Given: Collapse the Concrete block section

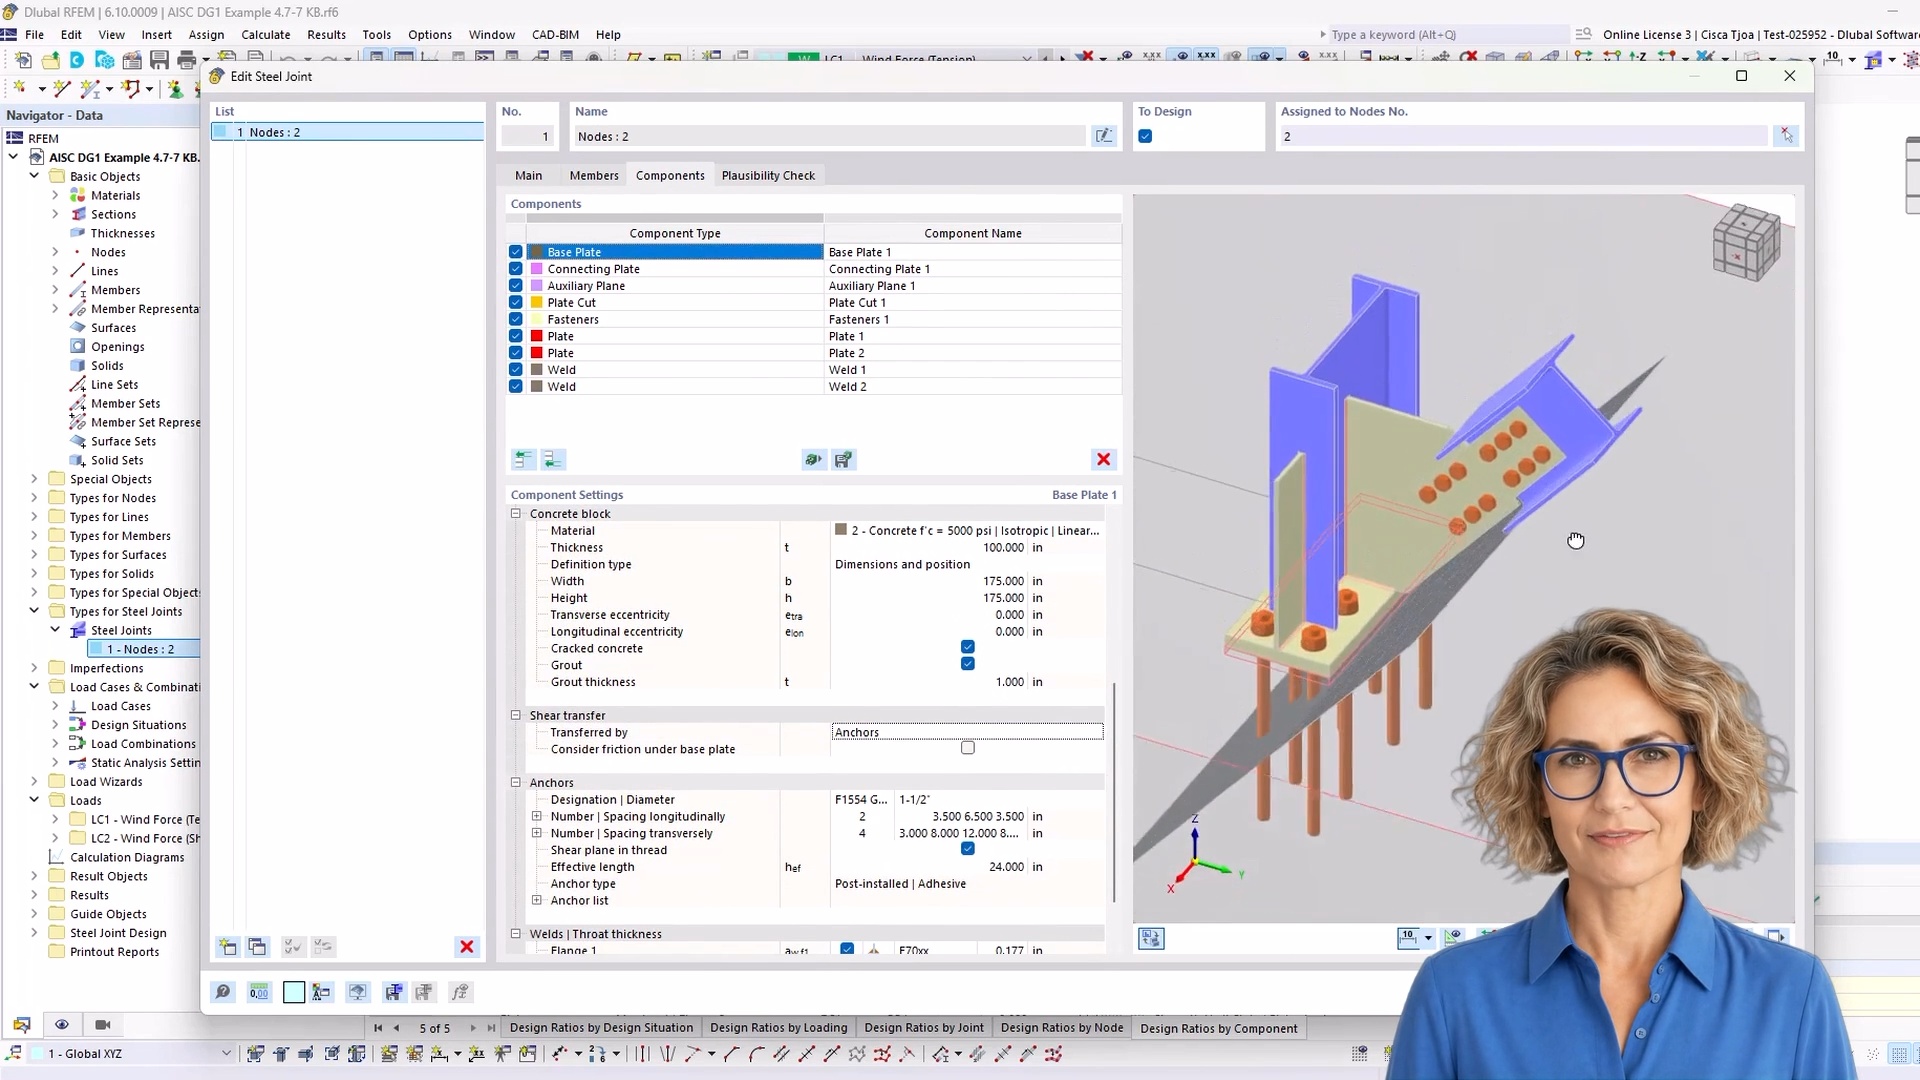Looking at the screenshot, I should click(516, 514).
